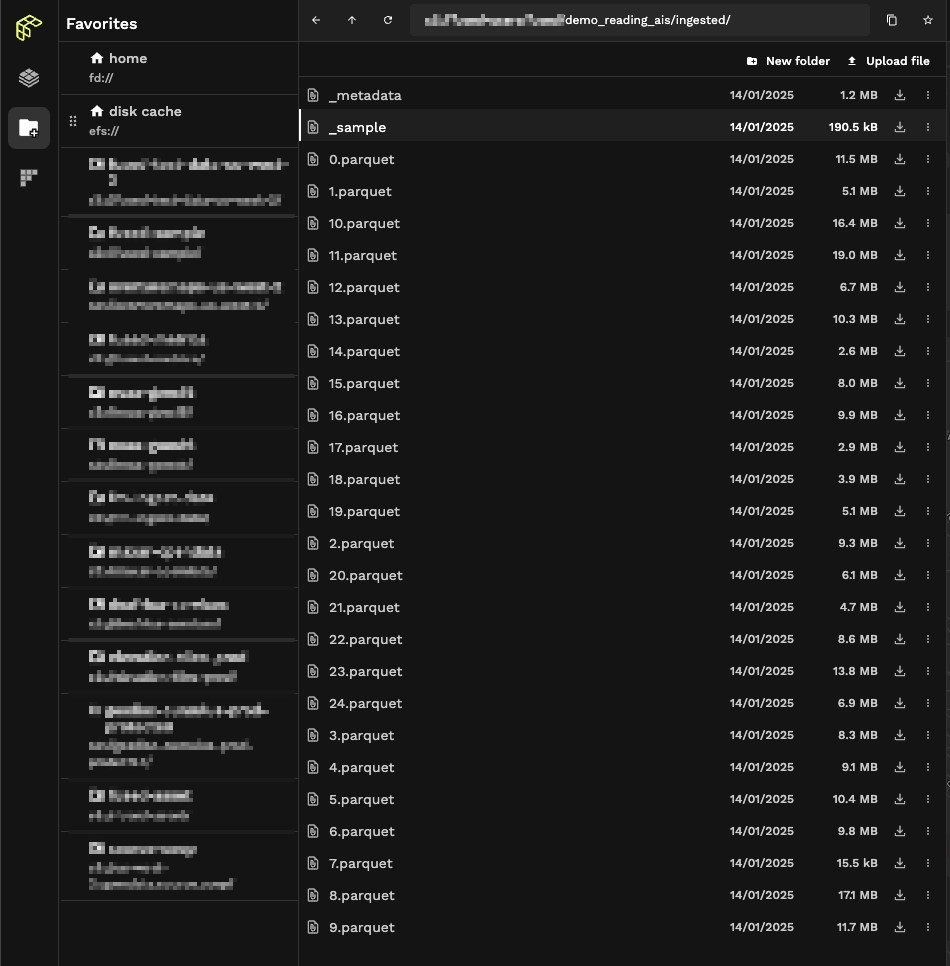Go up one directory with the up arrow
This screenshot has width=950, height=966.
point(352,20)
